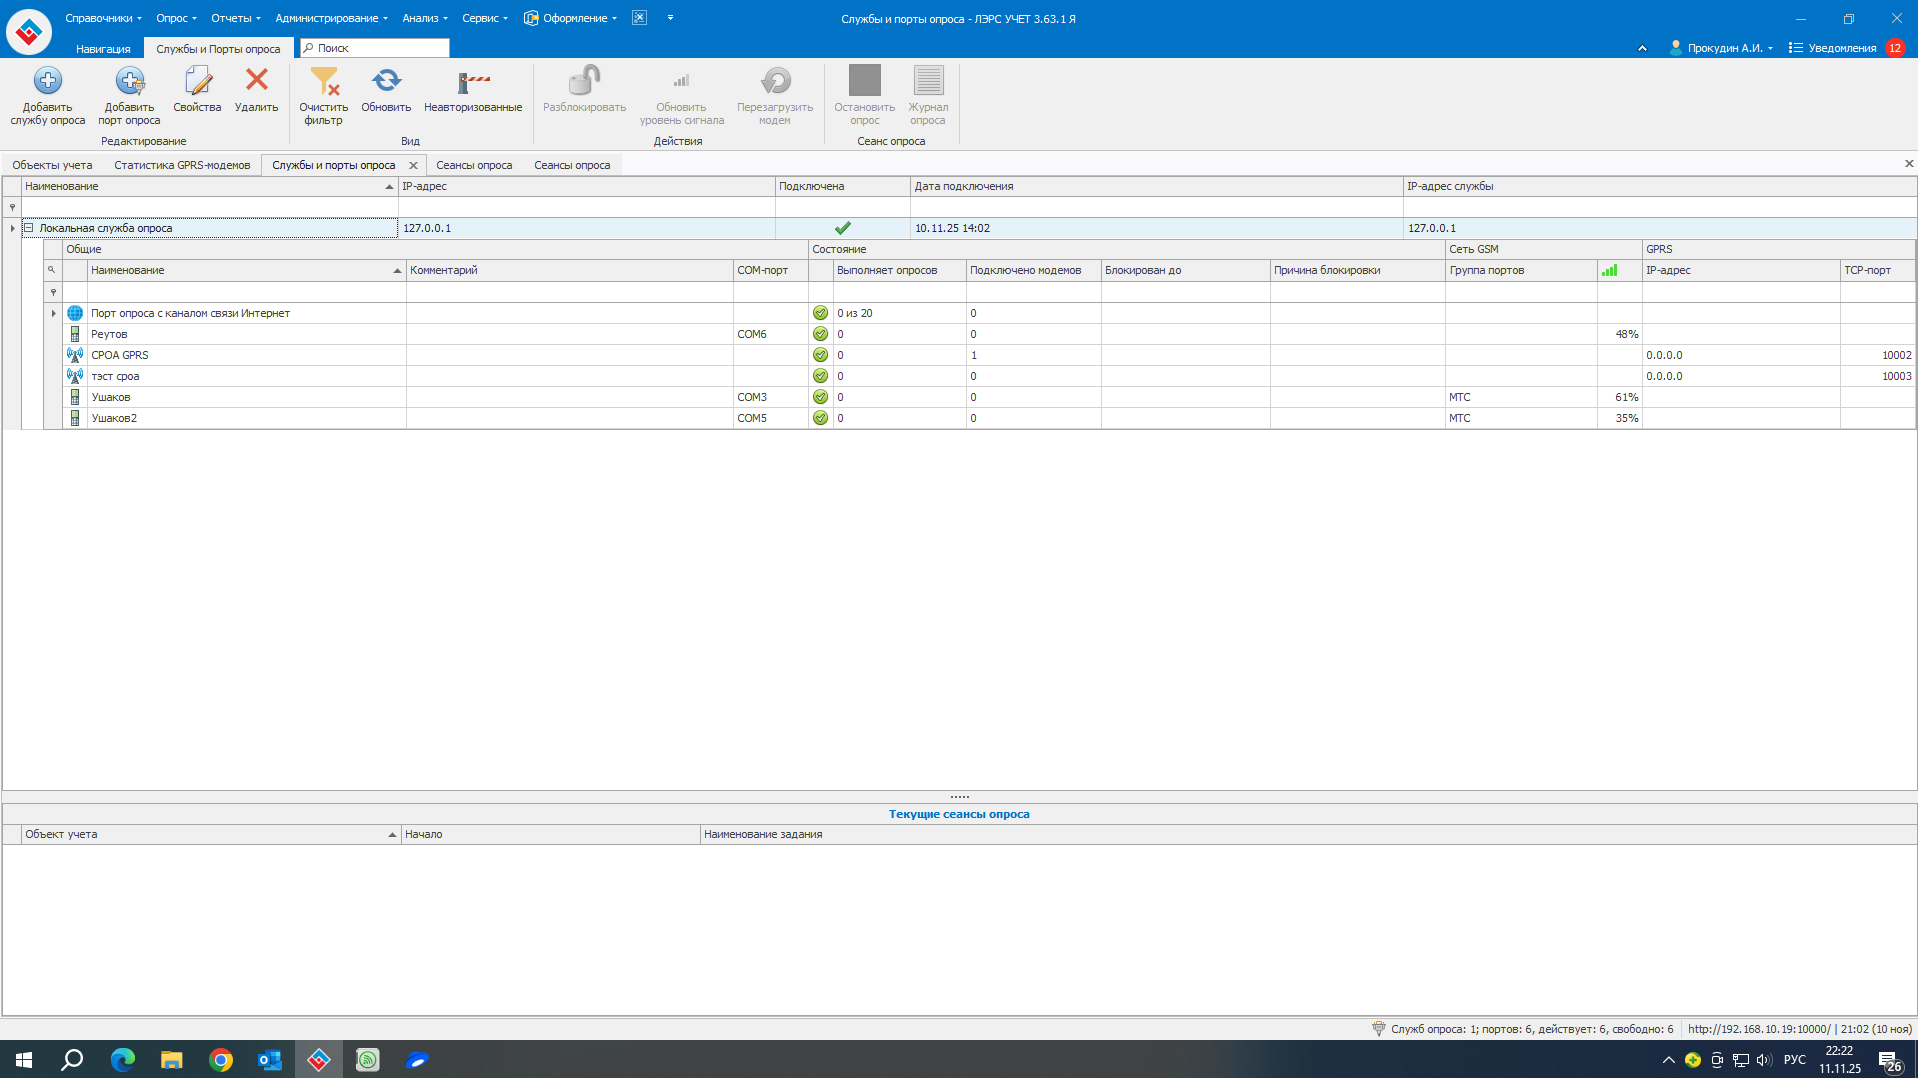Click the Add polling port icon
The height and width of the screenshot is (1078, 1918).
click(x=129, y=81)
